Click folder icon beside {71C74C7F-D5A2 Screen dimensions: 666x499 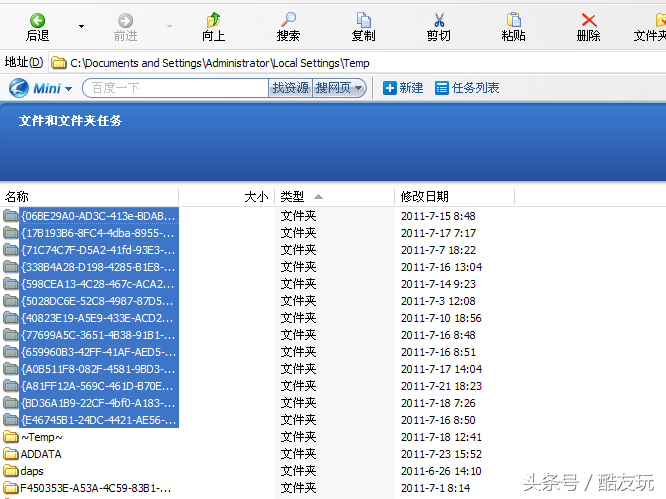coord(11,250)
